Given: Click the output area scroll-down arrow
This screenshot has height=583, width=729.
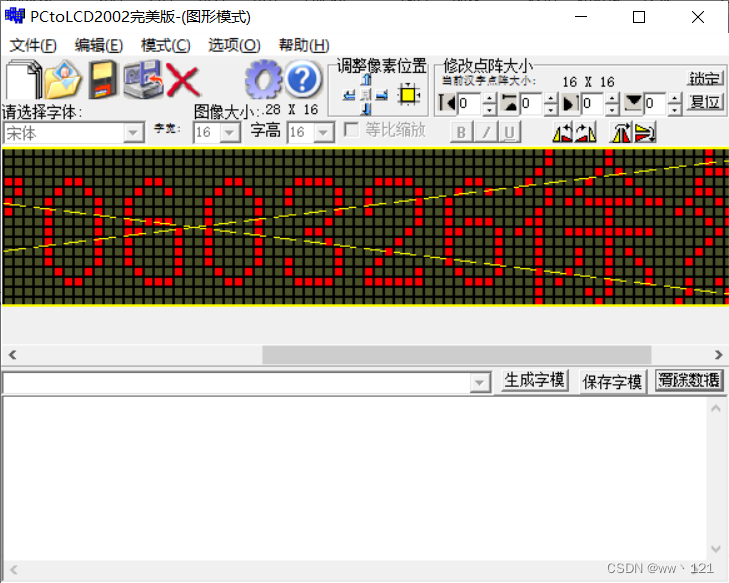Looking at the screenshot, I should click(716, 549).
